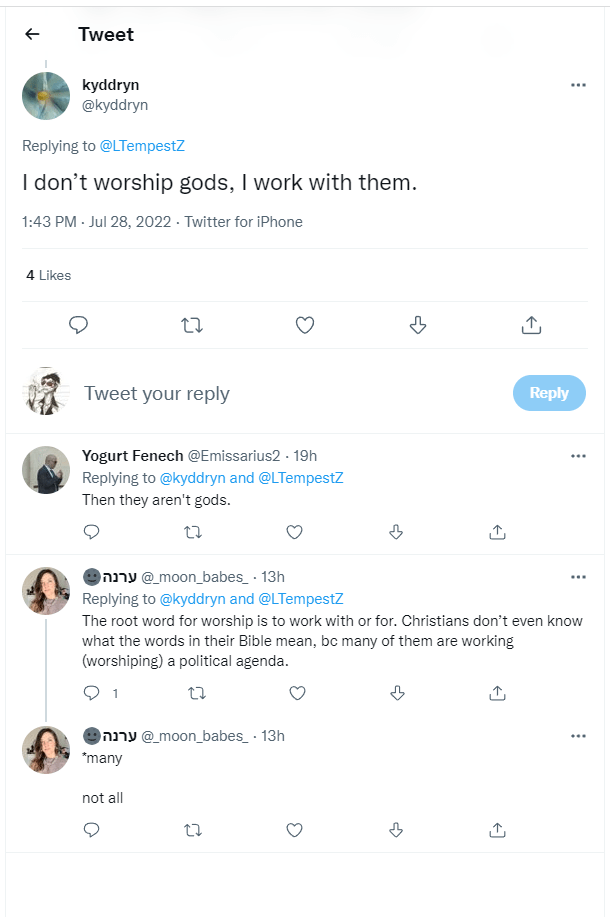610x917 pixels.
Task: Reply to kyddryn's main tweet via comment icon
Action: [x=79, y=324]
